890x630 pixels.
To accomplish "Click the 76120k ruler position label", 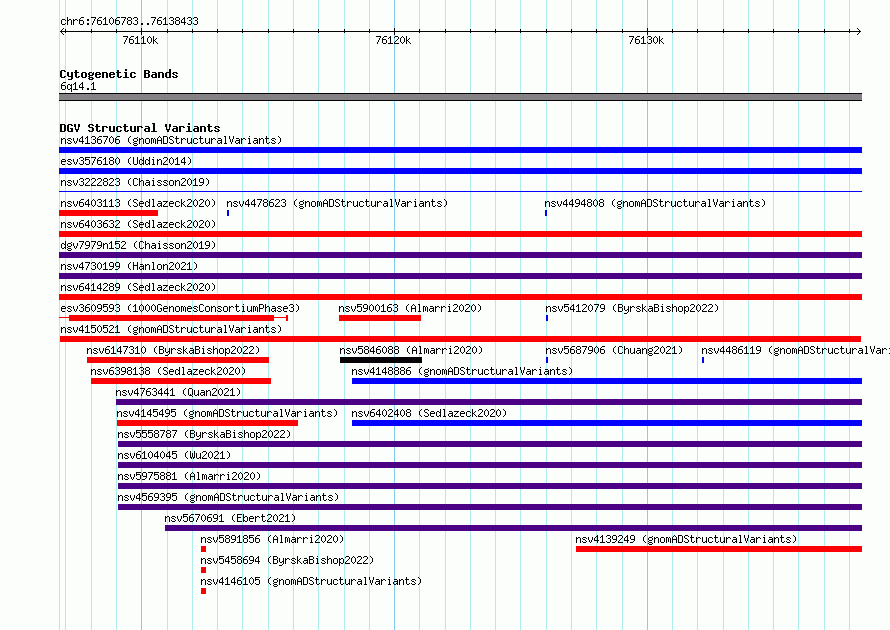I will 393,41.
